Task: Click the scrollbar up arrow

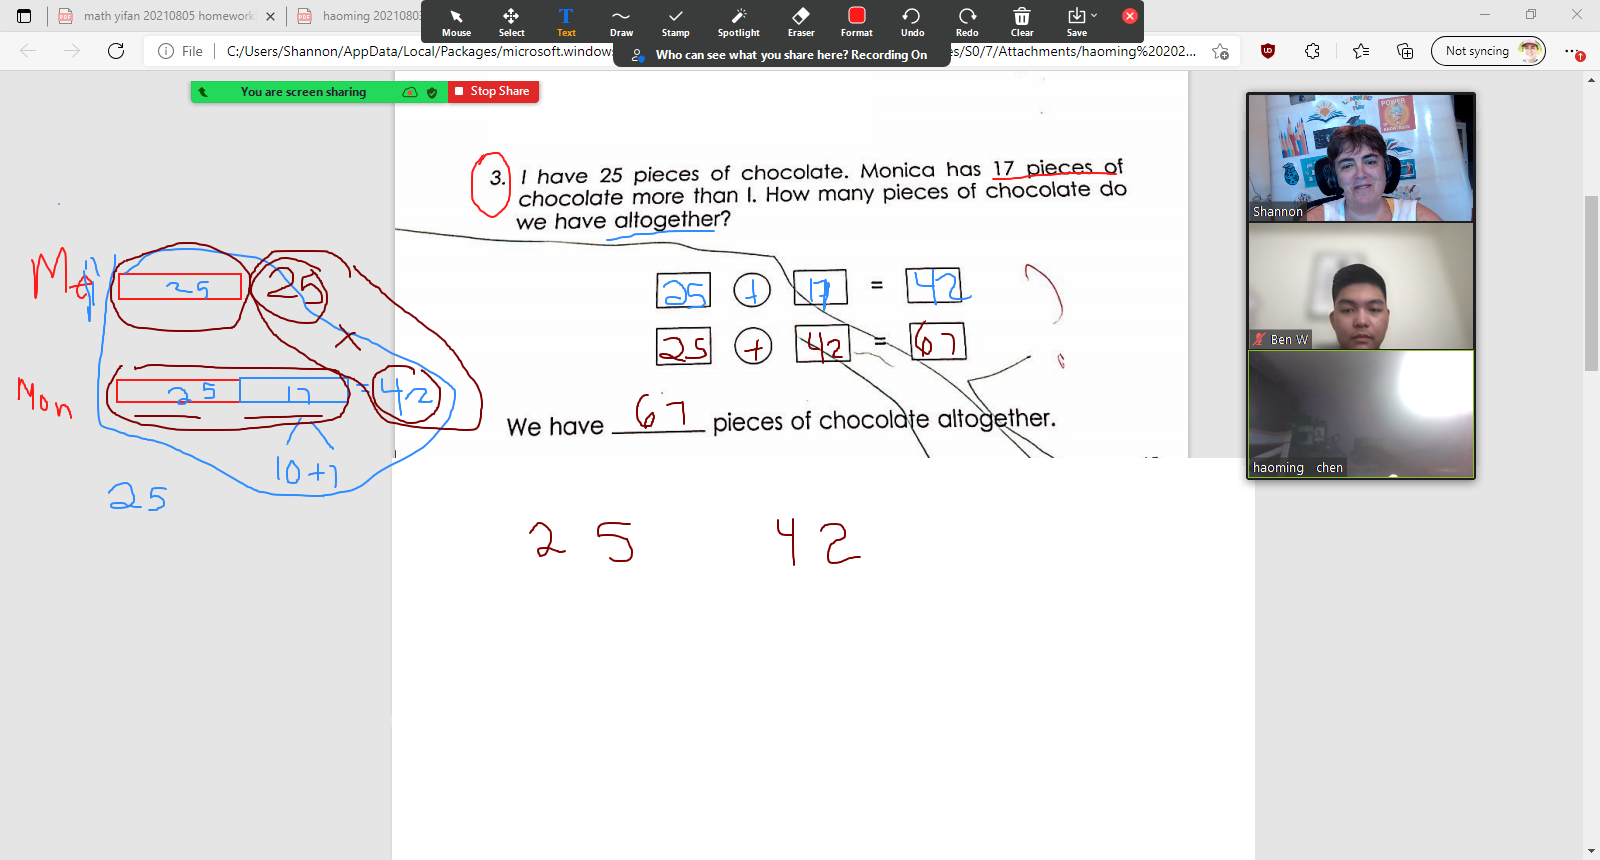Action: pos(1591,79)
